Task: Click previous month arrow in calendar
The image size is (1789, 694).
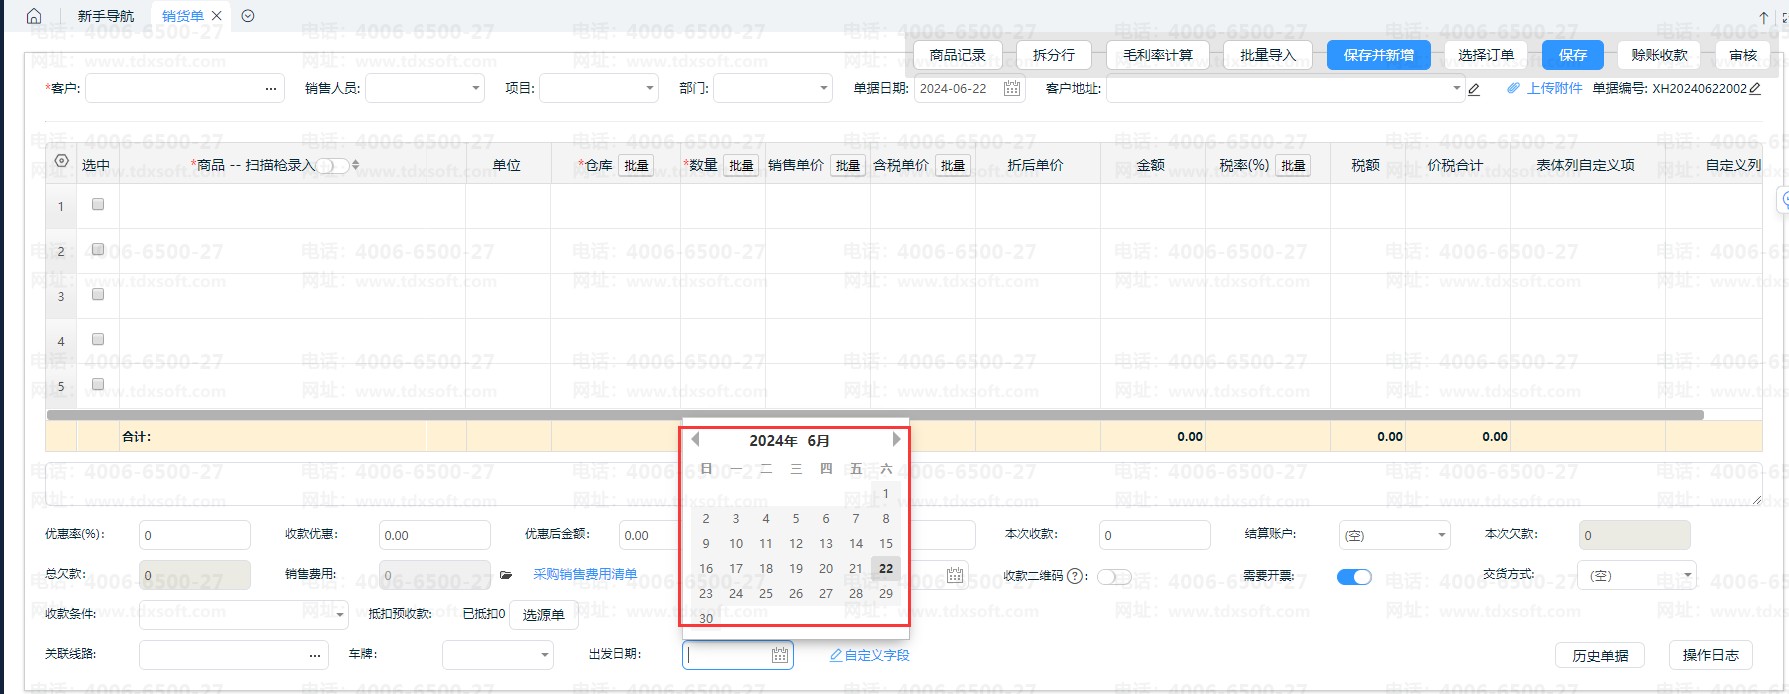Action: [x=695, y=439]
